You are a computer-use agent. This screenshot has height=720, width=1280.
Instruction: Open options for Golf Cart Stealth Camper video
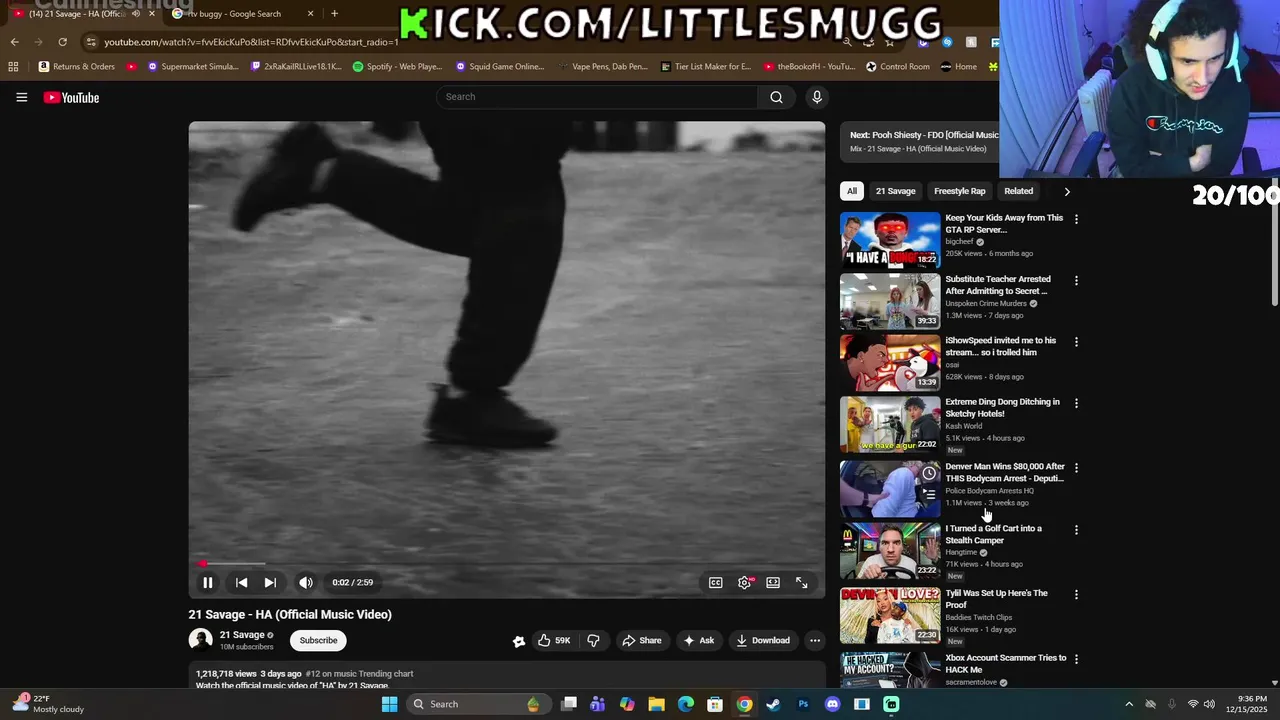click(x=1076, y=529)
